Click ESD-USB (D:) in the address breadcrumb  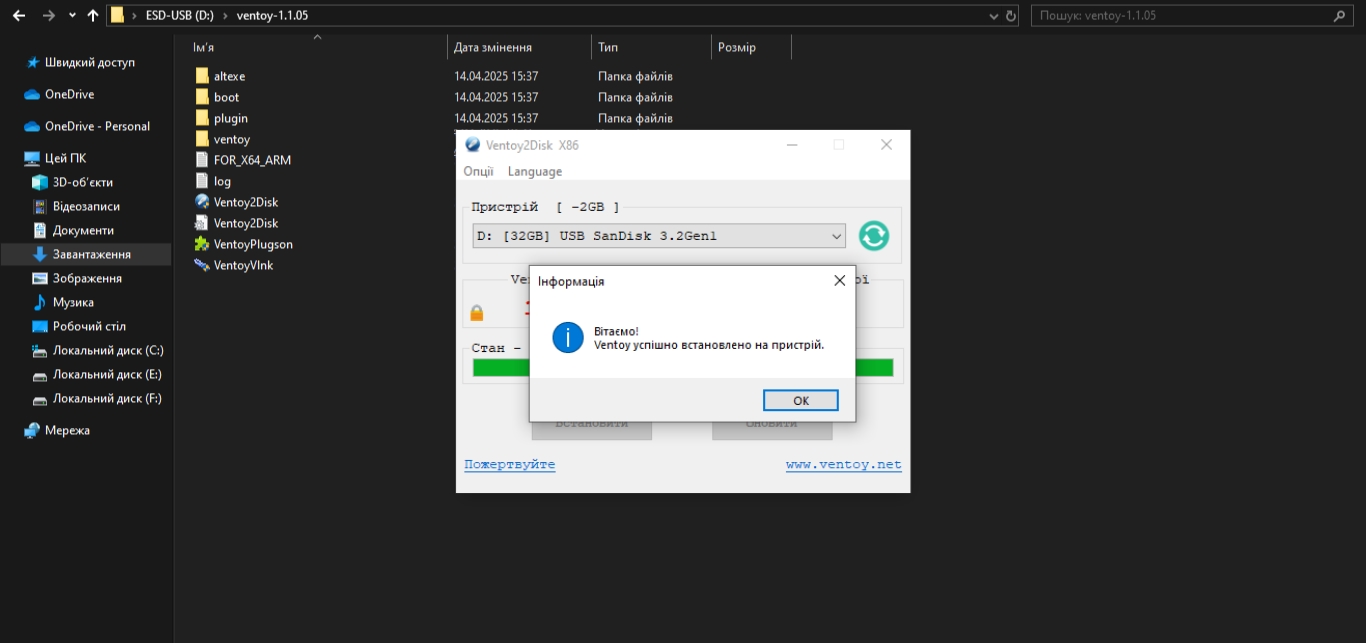[x=179, y=16]
